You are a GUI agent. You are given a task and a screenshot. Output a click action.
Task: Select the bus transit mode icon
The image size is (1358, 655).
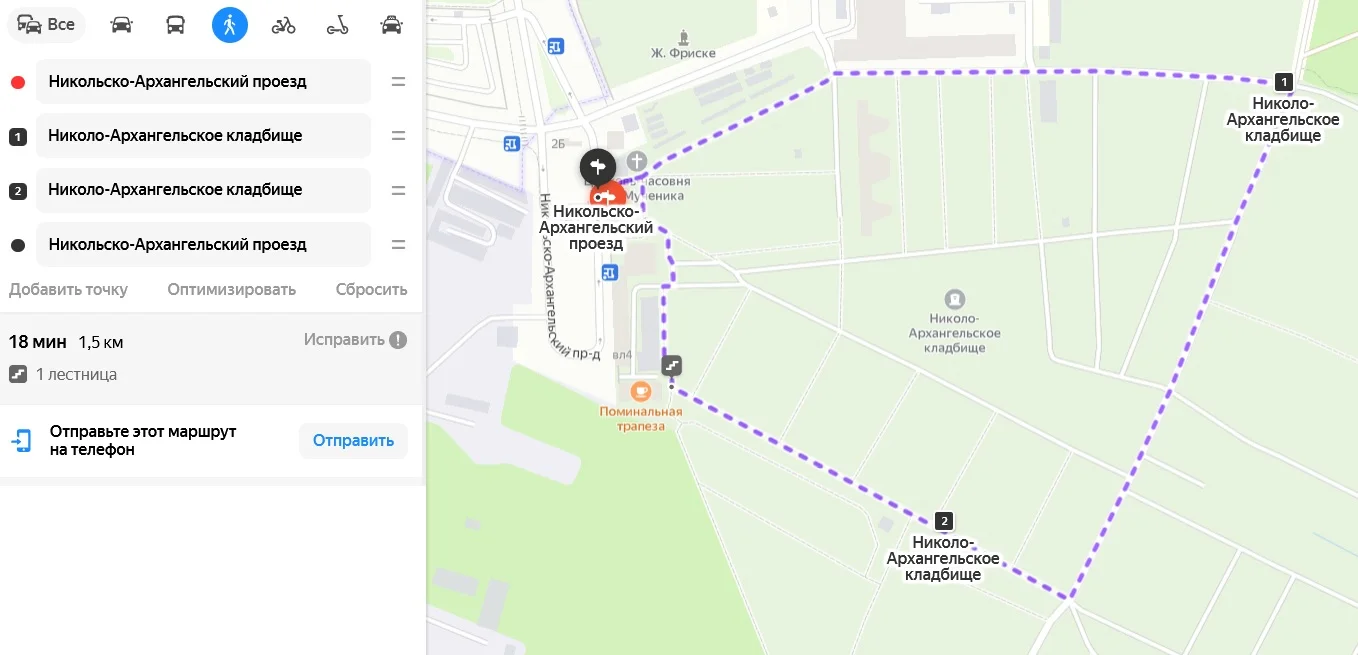[x=175, y=25]
